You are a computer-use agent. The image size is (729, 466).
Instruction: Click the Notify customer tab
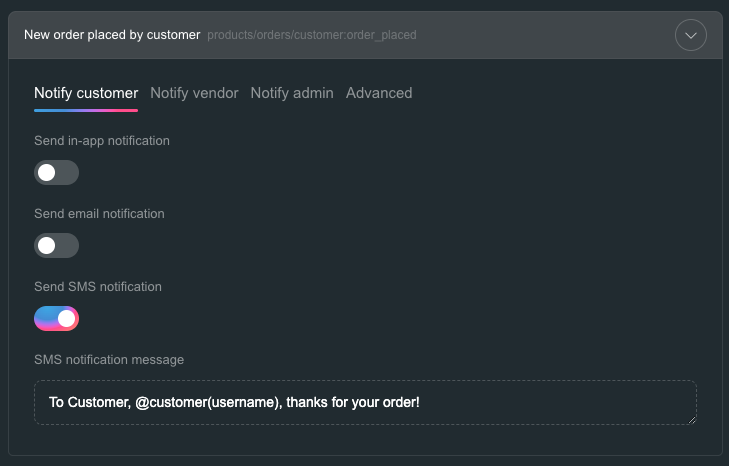coord(86,93)
